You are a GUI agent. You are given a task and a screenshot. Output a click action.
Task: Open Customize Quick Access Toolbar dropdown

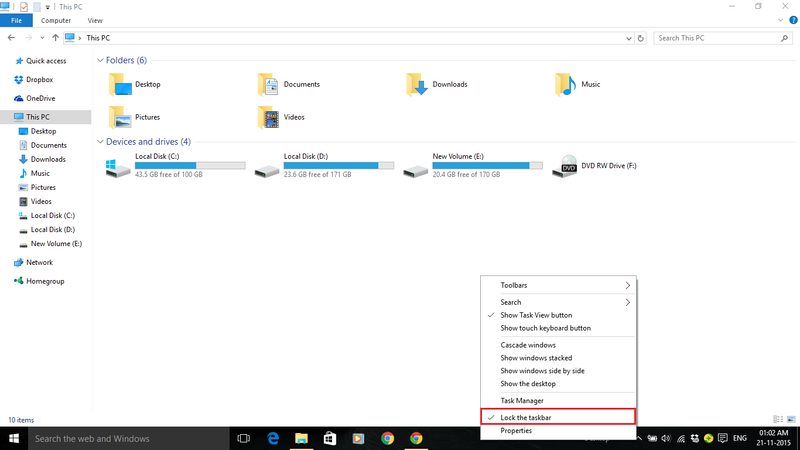(x=47, y=7)
